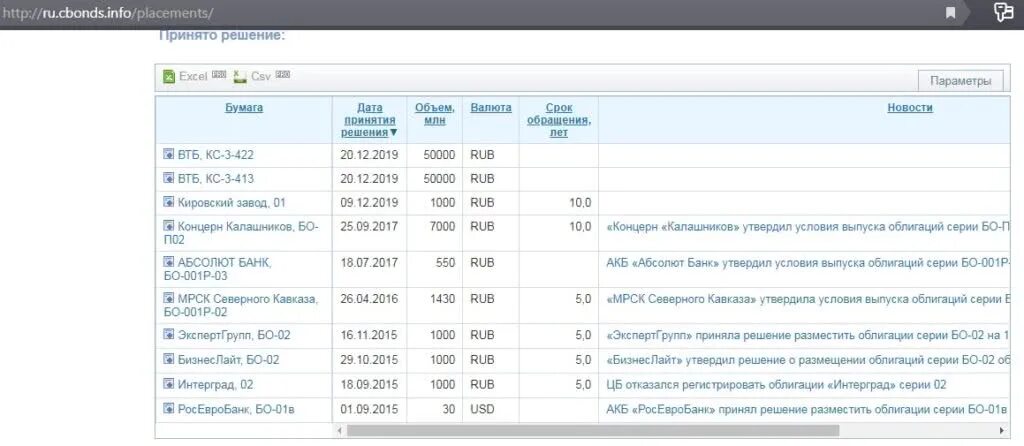Open ВТБ, КС-3-413 bond link
This screenshot has width=1024, height=446.
[216, 178]
